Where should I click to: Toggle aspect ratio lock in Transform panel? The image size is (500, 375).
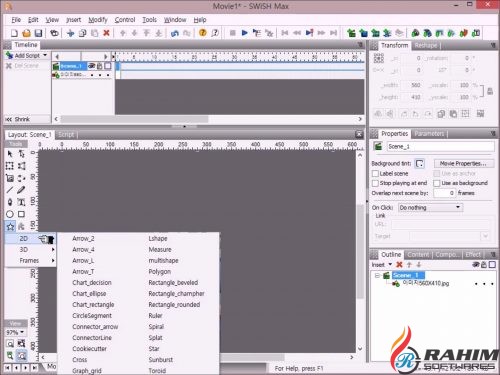[x=490, y=91]
